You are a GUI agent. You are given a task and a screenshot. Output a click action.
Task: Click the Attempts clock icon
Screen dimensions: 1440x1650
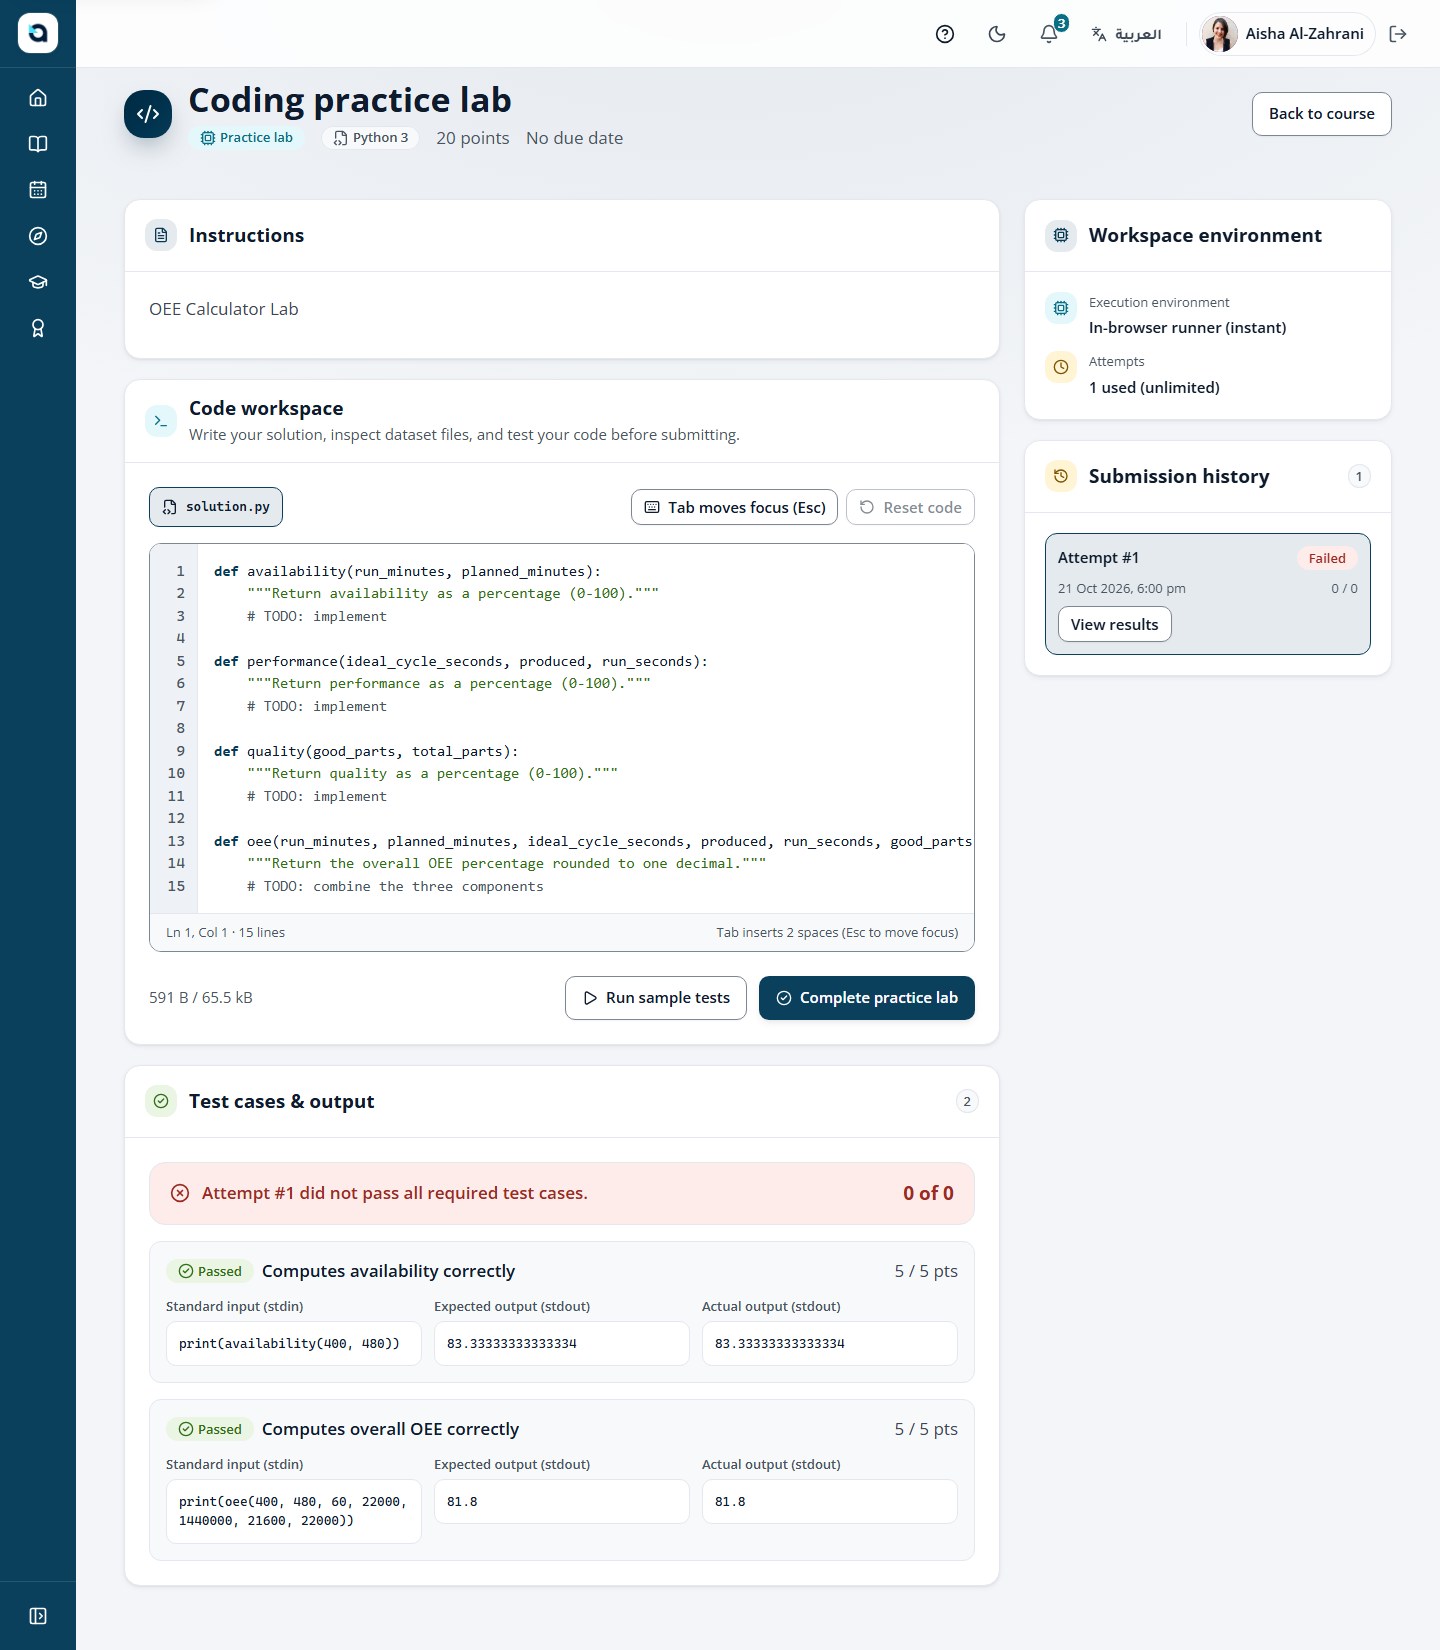(x=1061, y=367)
